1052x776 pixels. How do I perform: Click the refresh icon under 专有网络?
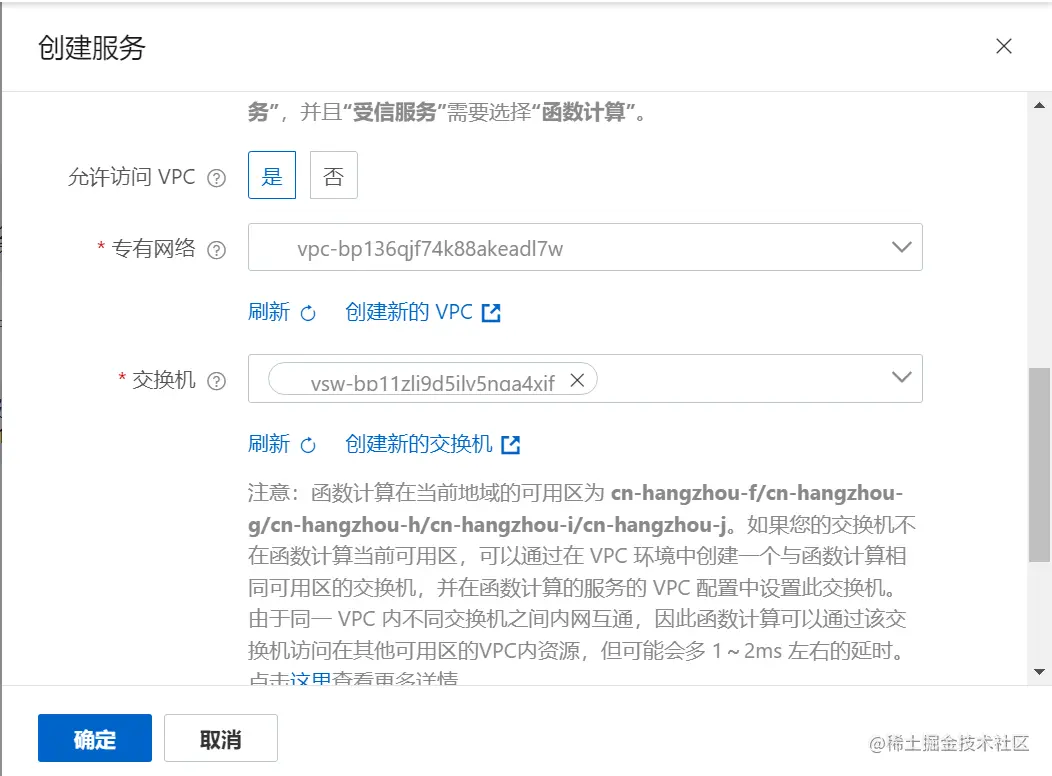pos(308,313)
